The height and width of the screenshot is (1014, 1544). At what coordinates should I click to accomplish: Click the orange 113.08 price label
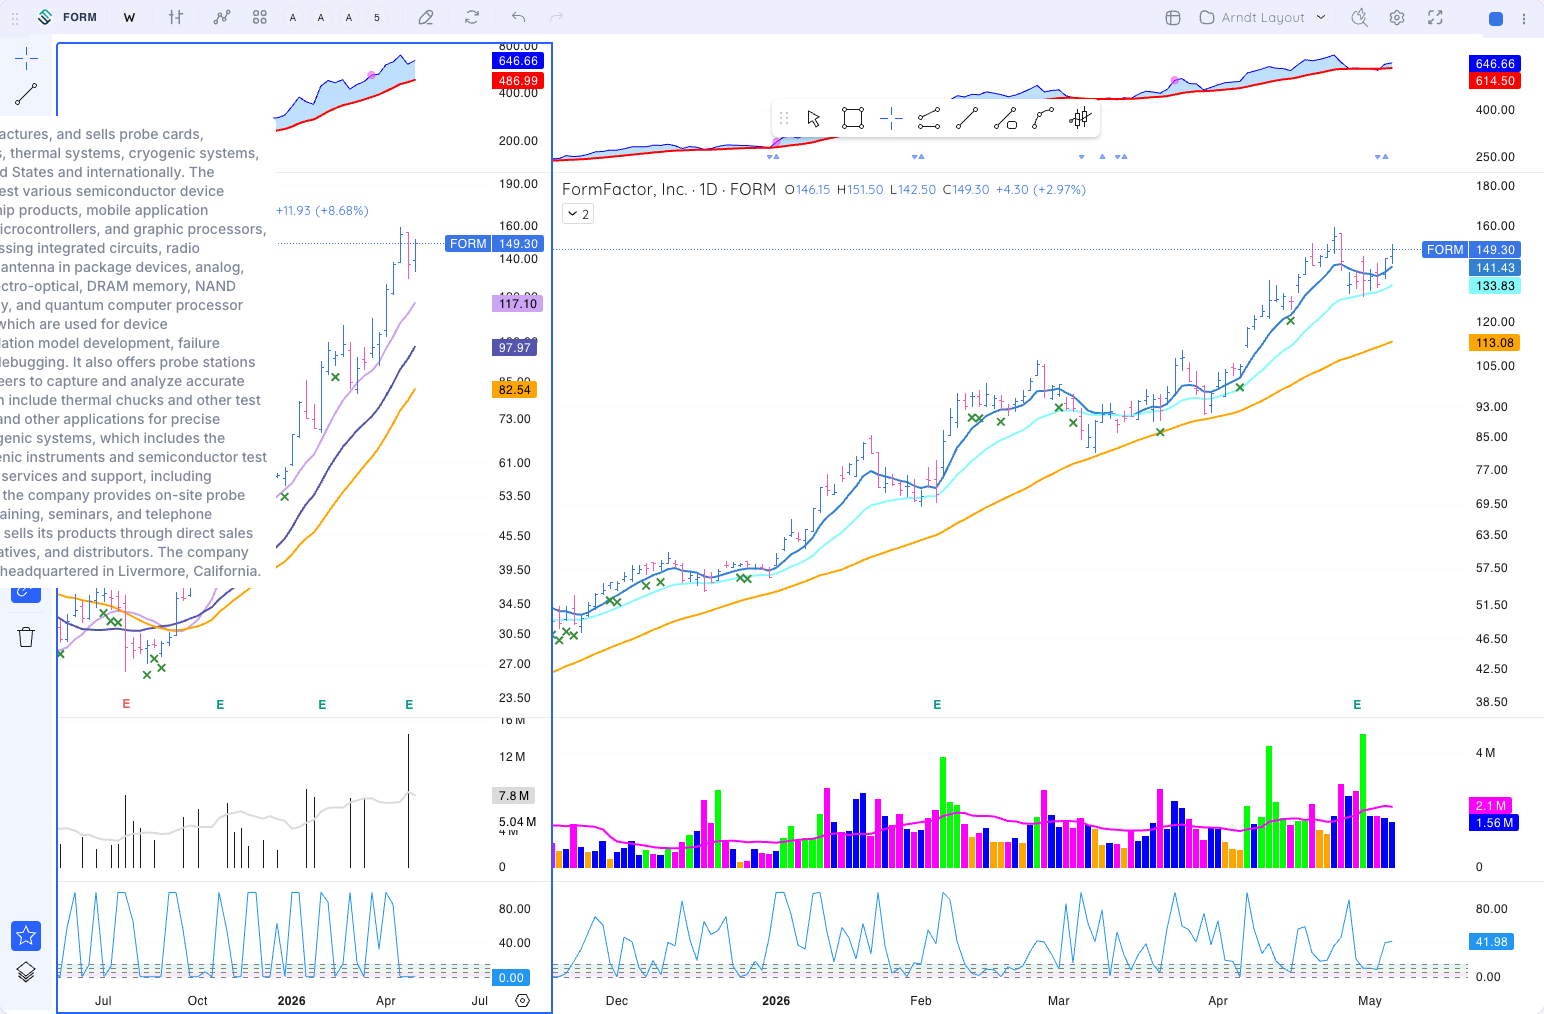click(x=1495, y=343)
